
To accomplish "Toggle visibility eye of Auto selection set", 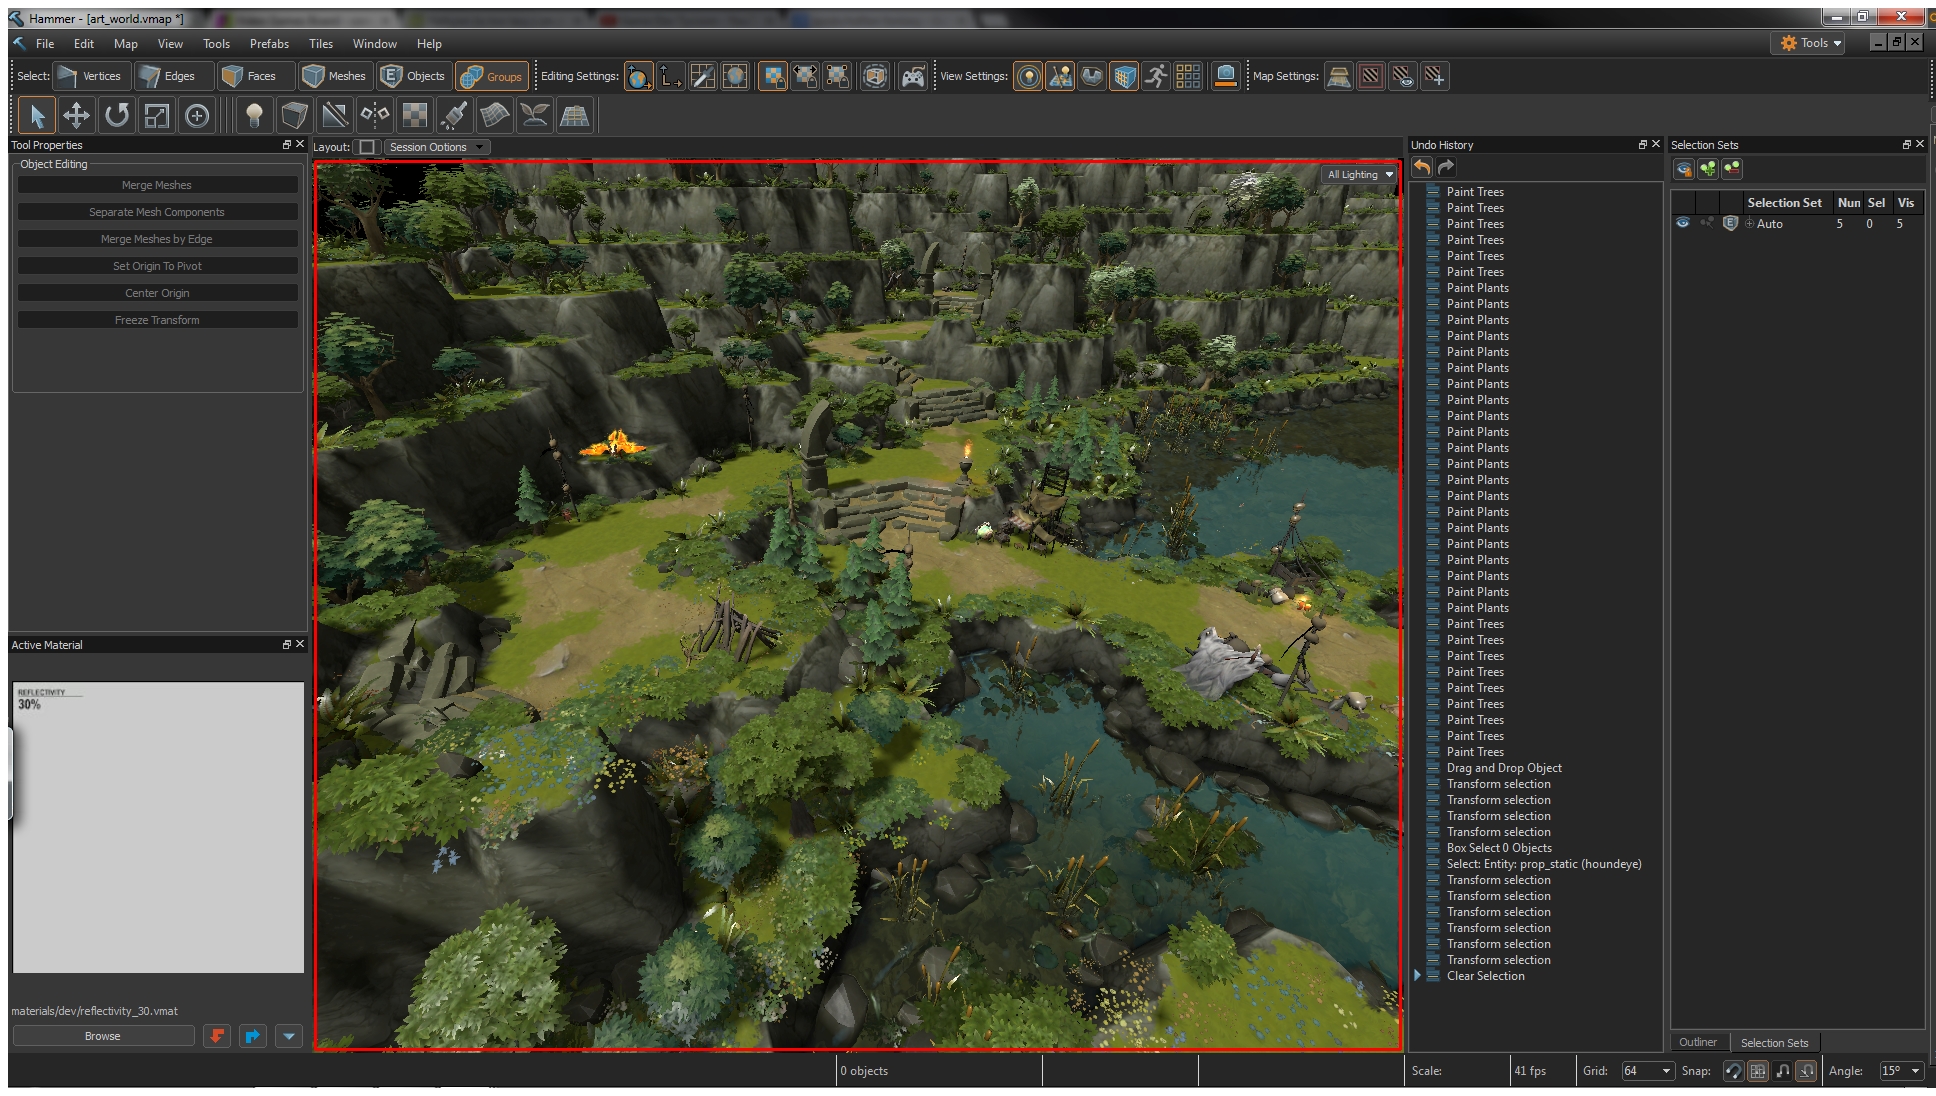I will [x=1682, y=223].
